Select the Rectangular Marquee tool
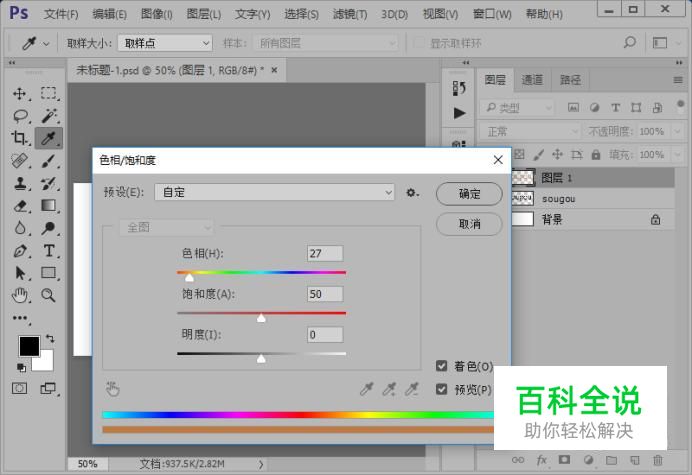The height and width of the screenshot is (475, 692). 49,93
